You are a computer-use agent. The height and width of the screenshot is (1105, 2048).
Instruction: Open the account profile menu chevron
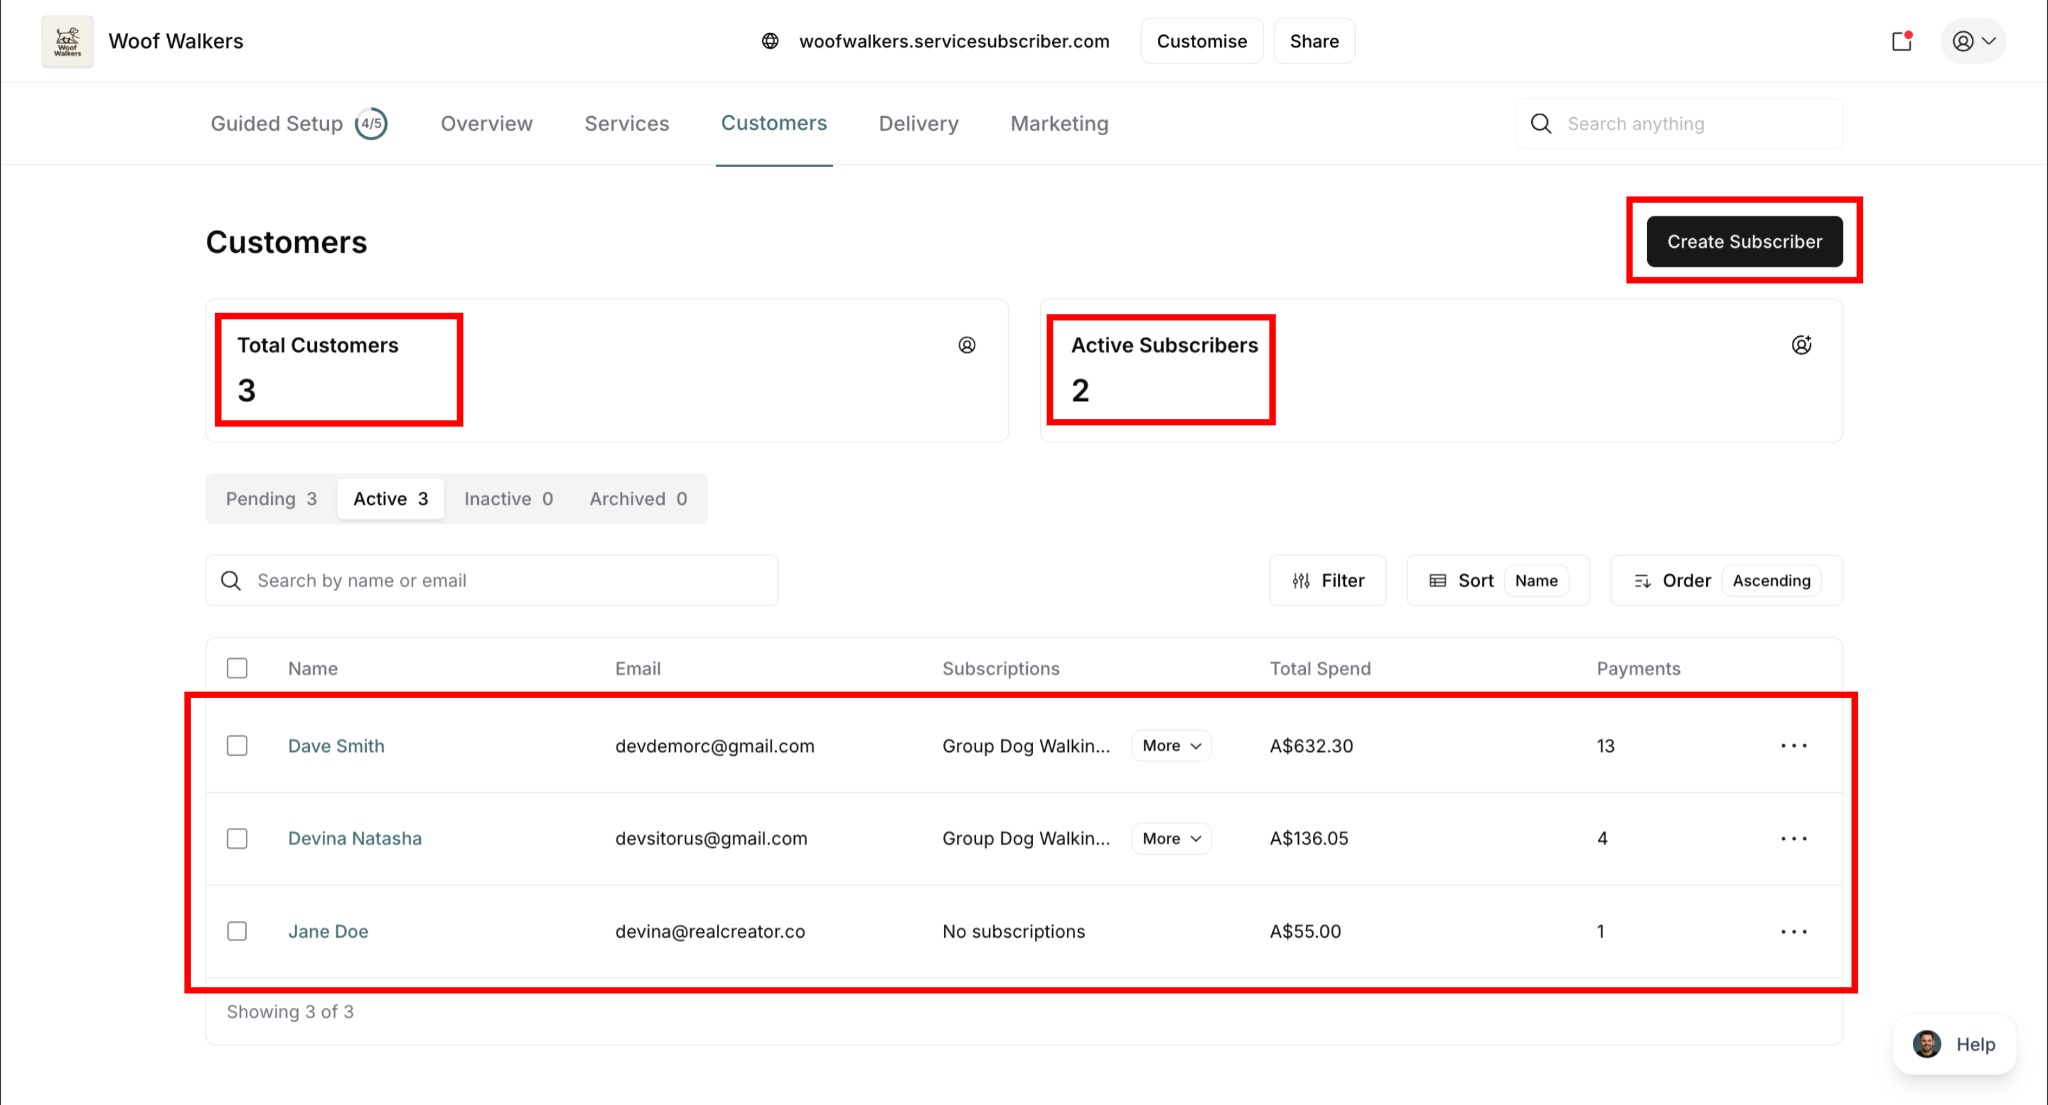pos(1988,41)
